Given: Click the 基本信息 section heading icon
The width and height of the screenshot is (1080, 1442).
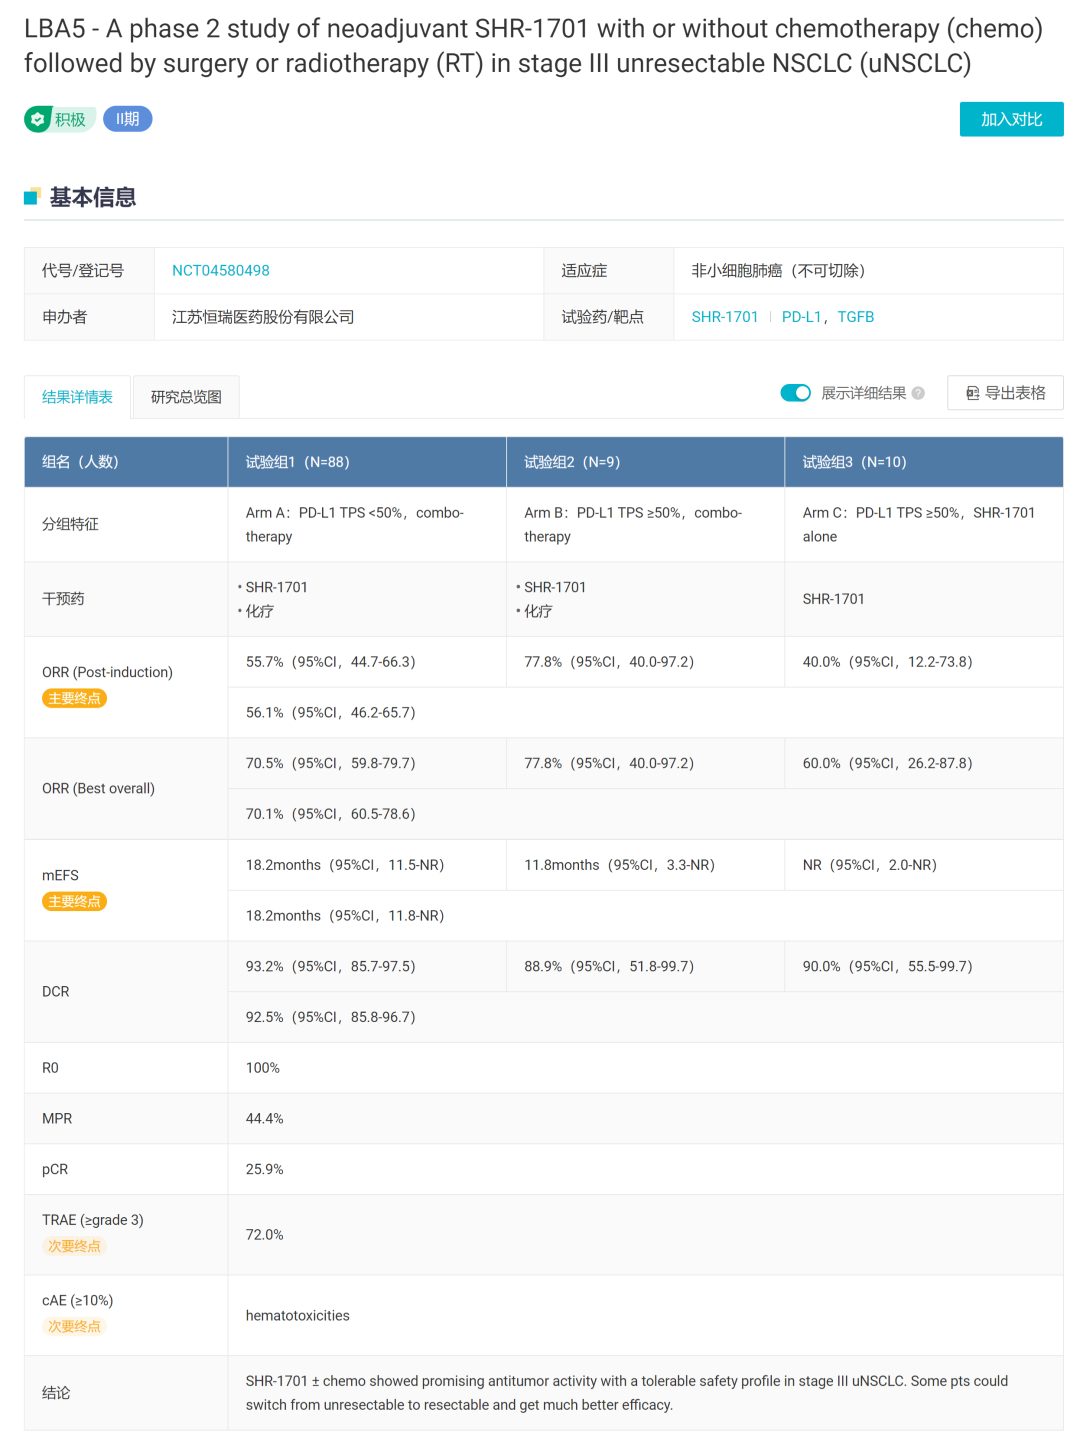Looking at the screenshot, I should (33, 197).
